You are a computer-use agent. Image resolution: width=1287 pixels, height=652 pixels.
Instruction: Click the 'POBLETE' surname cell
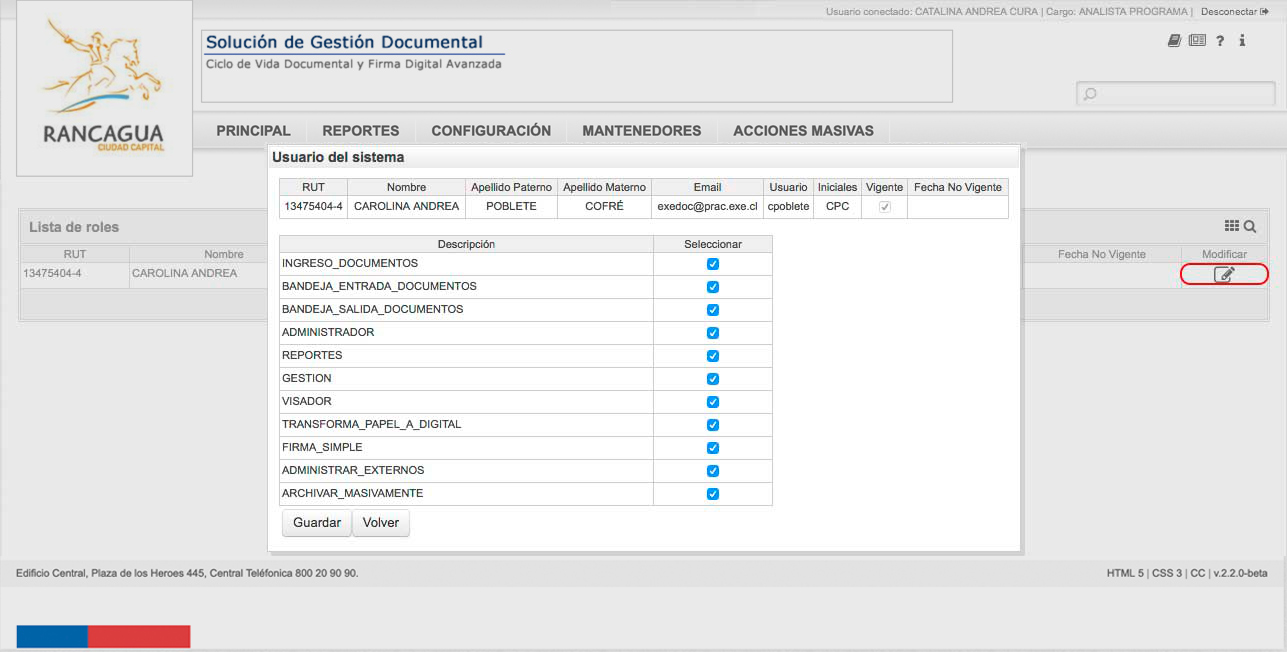[x=511, y=207]
